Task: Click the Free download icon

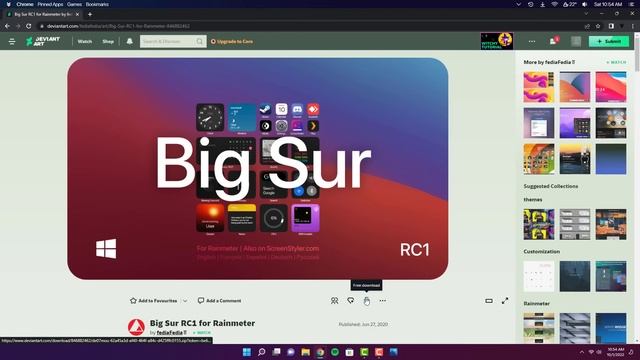Action: (x=367, y=301)
